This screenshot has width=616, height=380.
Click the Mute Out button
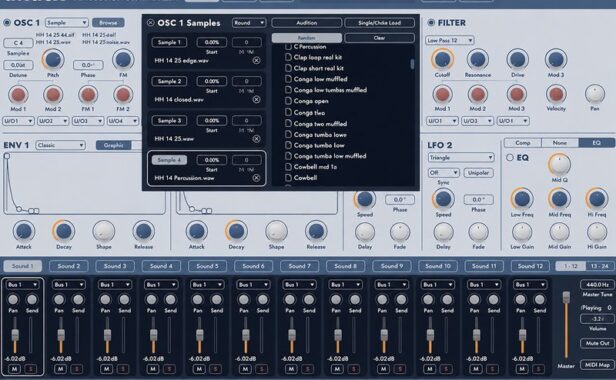(x=597, y=343)
